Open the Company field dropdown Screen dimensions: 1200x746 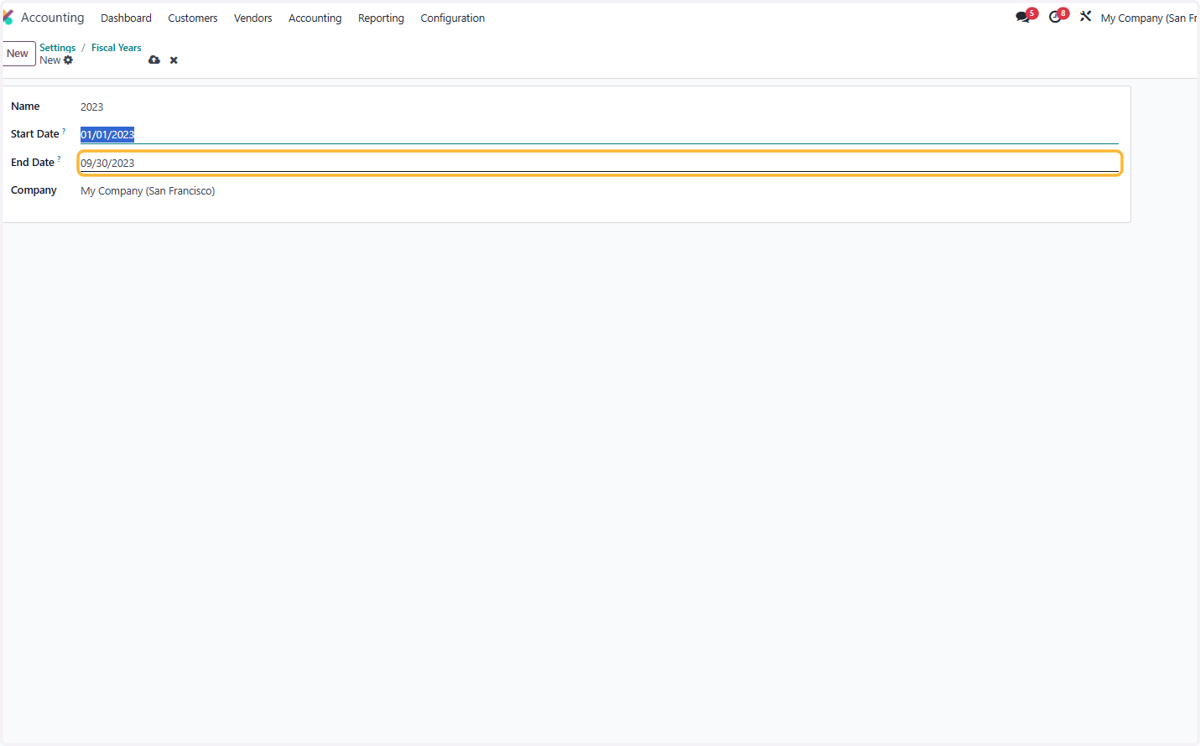pos(599,191)
